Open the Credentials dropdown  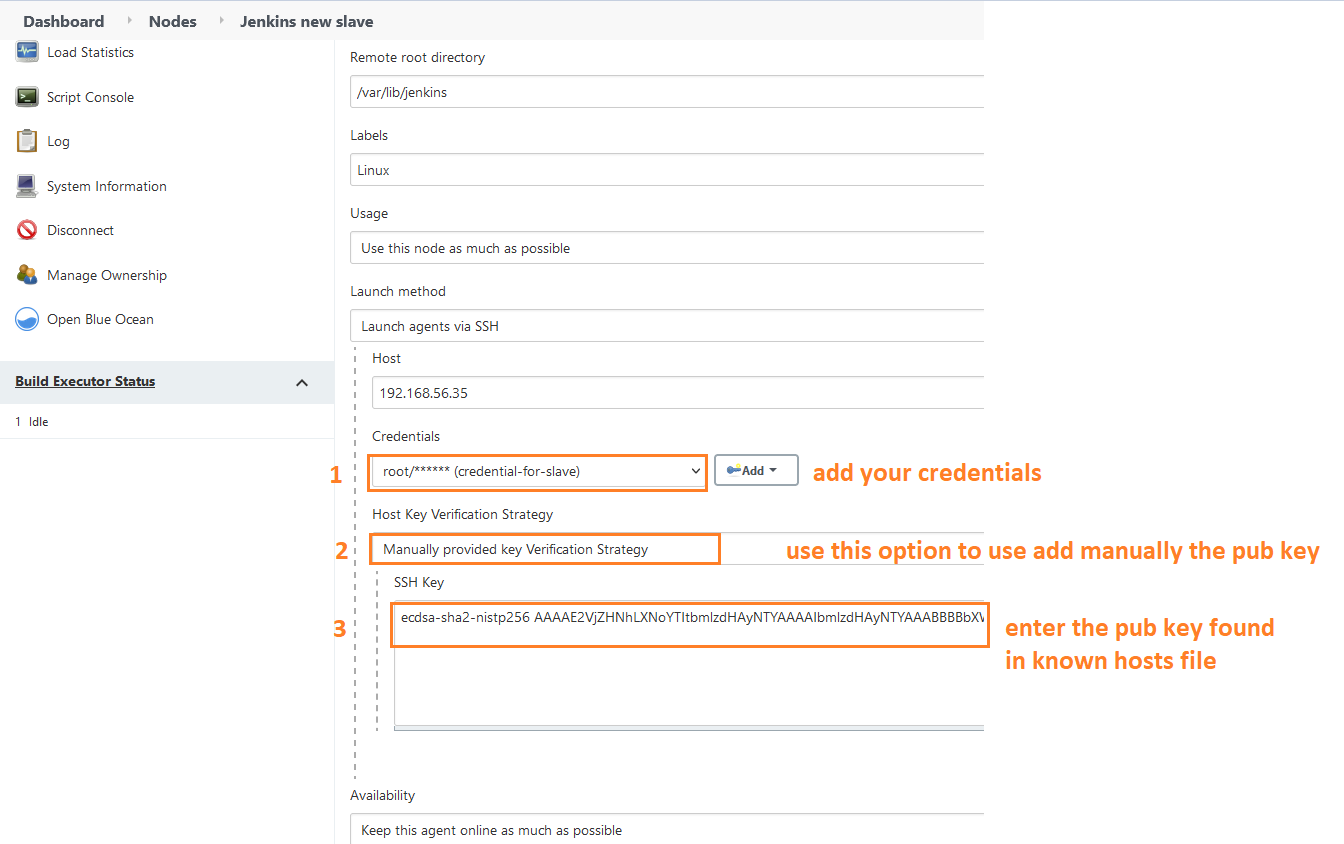538,471
